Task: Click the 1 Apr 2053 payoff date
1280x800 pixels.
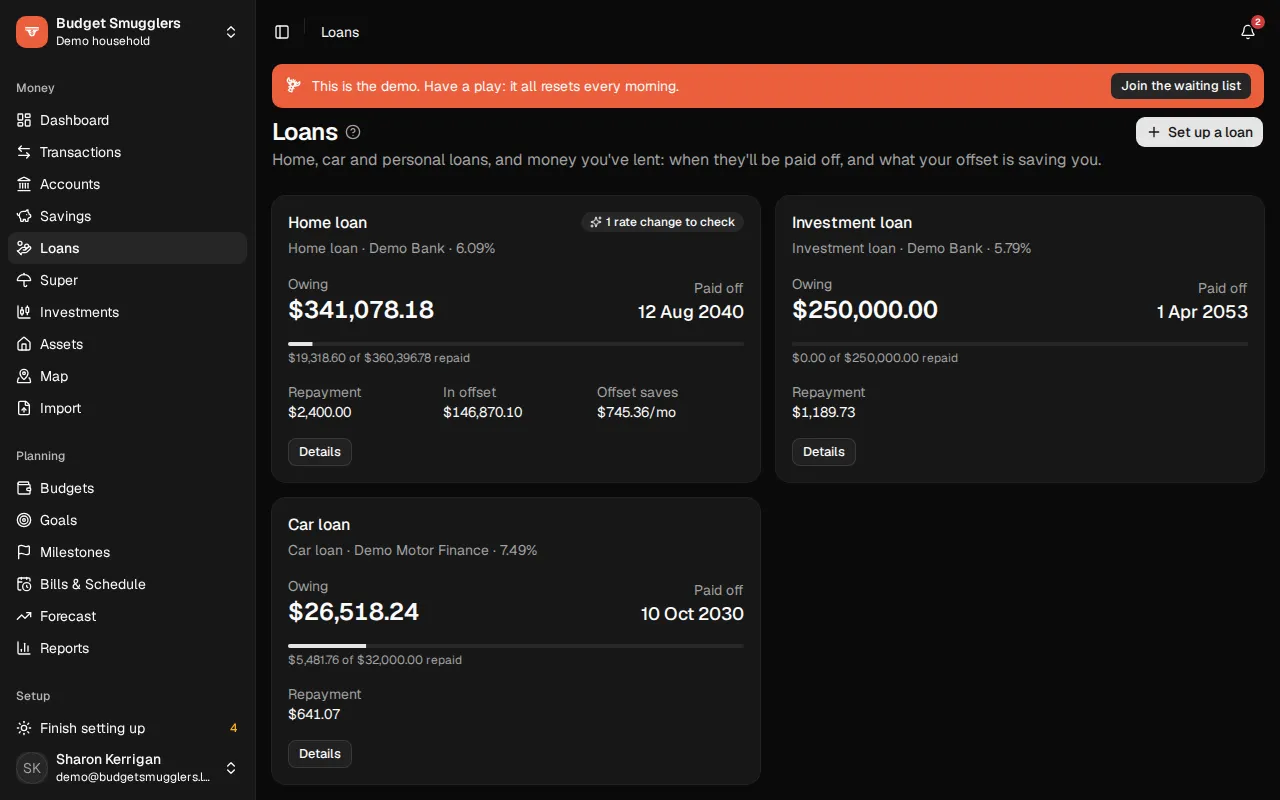Action: (1202, 312)
